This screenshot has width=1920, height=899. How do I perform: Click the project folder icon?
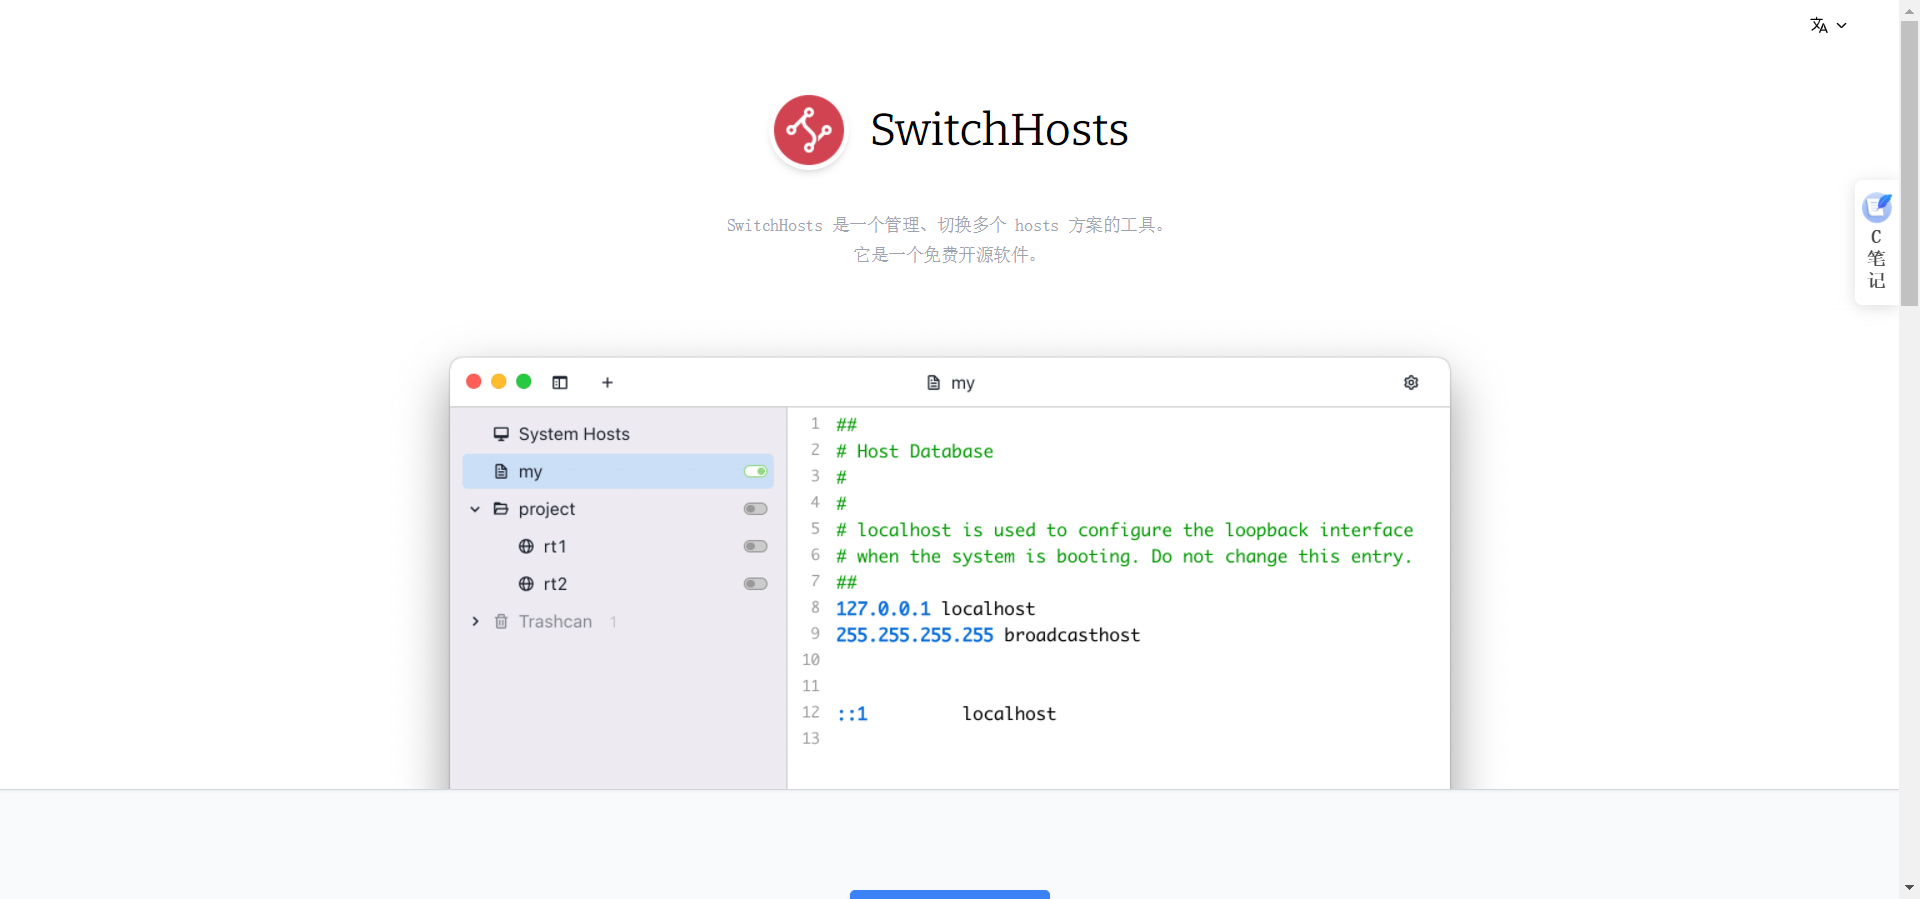(x=501, y=509)
